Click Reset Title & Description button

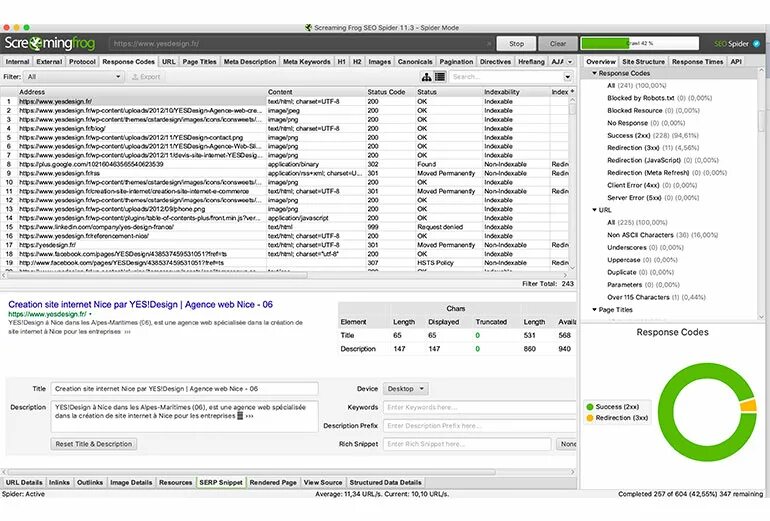(x=93, y=444)
